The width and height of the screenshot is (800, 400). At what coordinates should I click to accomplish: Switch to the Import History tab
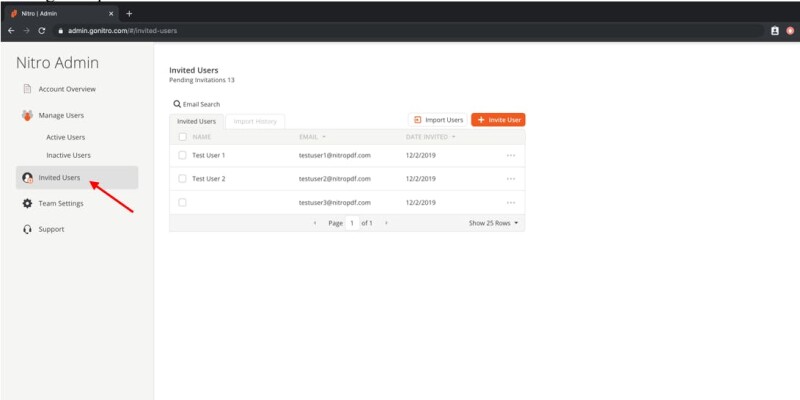pos(255,121)
